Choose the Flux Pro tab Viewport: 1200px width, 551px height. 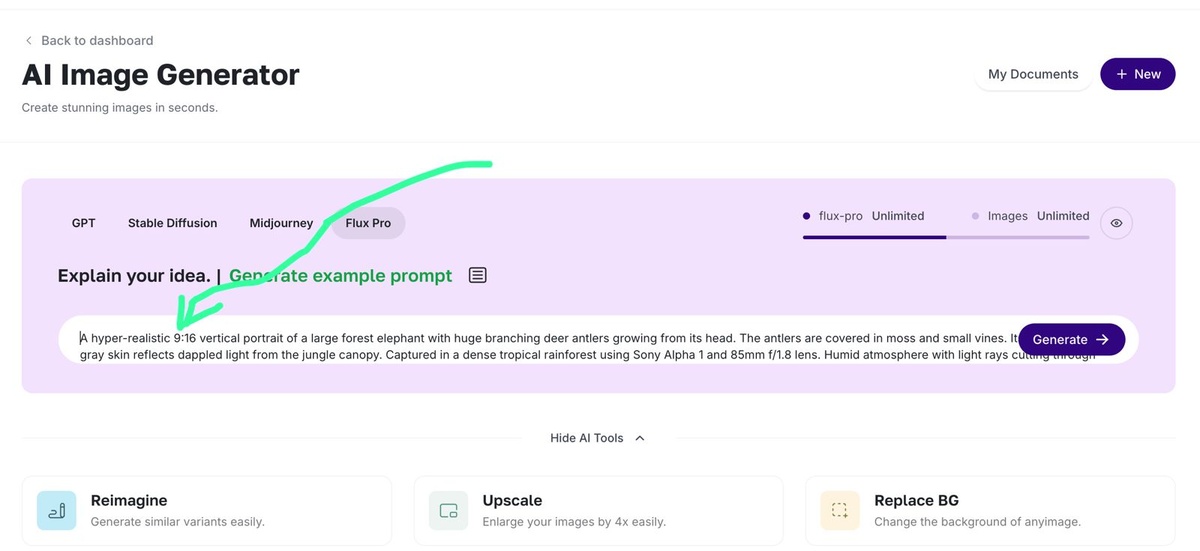[x=368, y=223]
